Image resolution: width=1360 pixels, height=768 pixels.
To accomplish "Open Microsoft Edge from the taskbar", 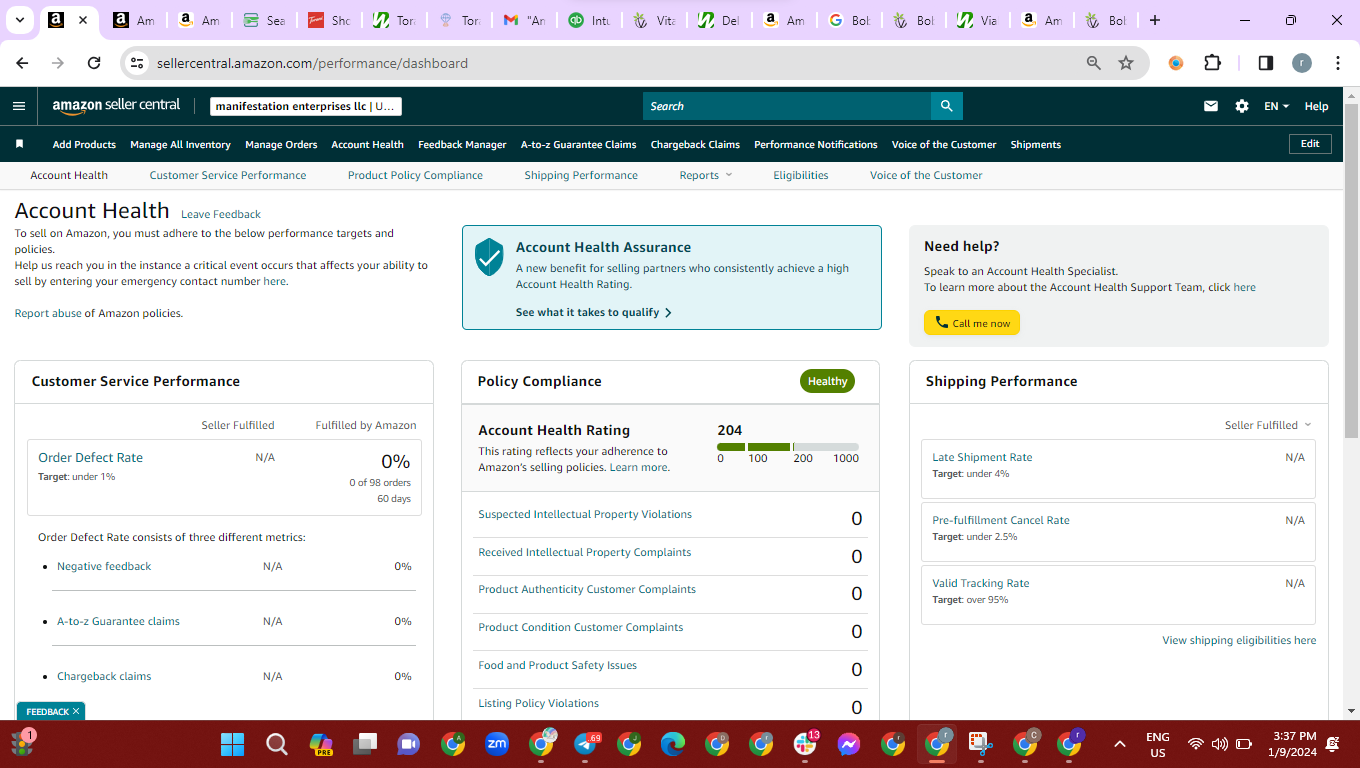I will (x=673, y=744).
